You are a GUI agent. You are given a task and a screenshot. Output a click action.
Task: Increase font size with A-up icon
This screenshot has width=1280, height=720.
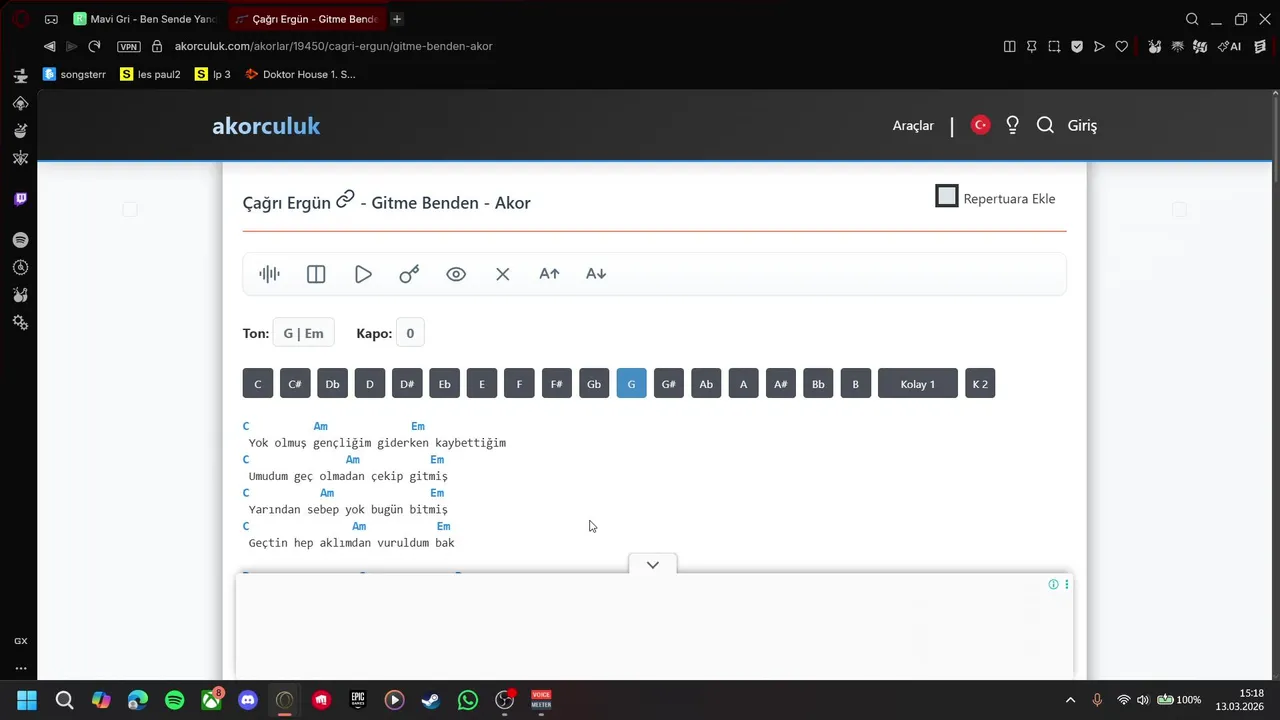click(x=549, y=274)
